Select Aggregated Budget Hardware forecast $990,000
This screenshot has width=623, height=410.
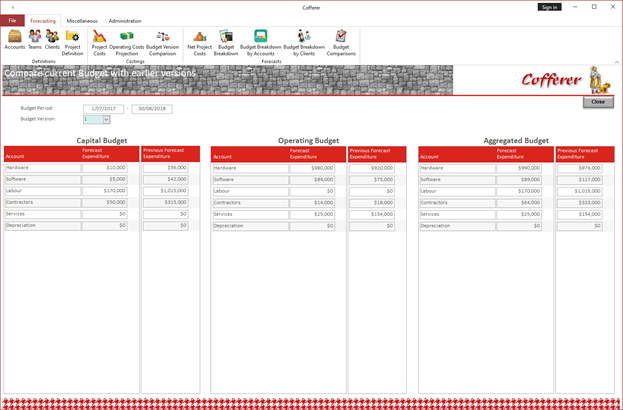pyautogui.click(x=519, y=168)
